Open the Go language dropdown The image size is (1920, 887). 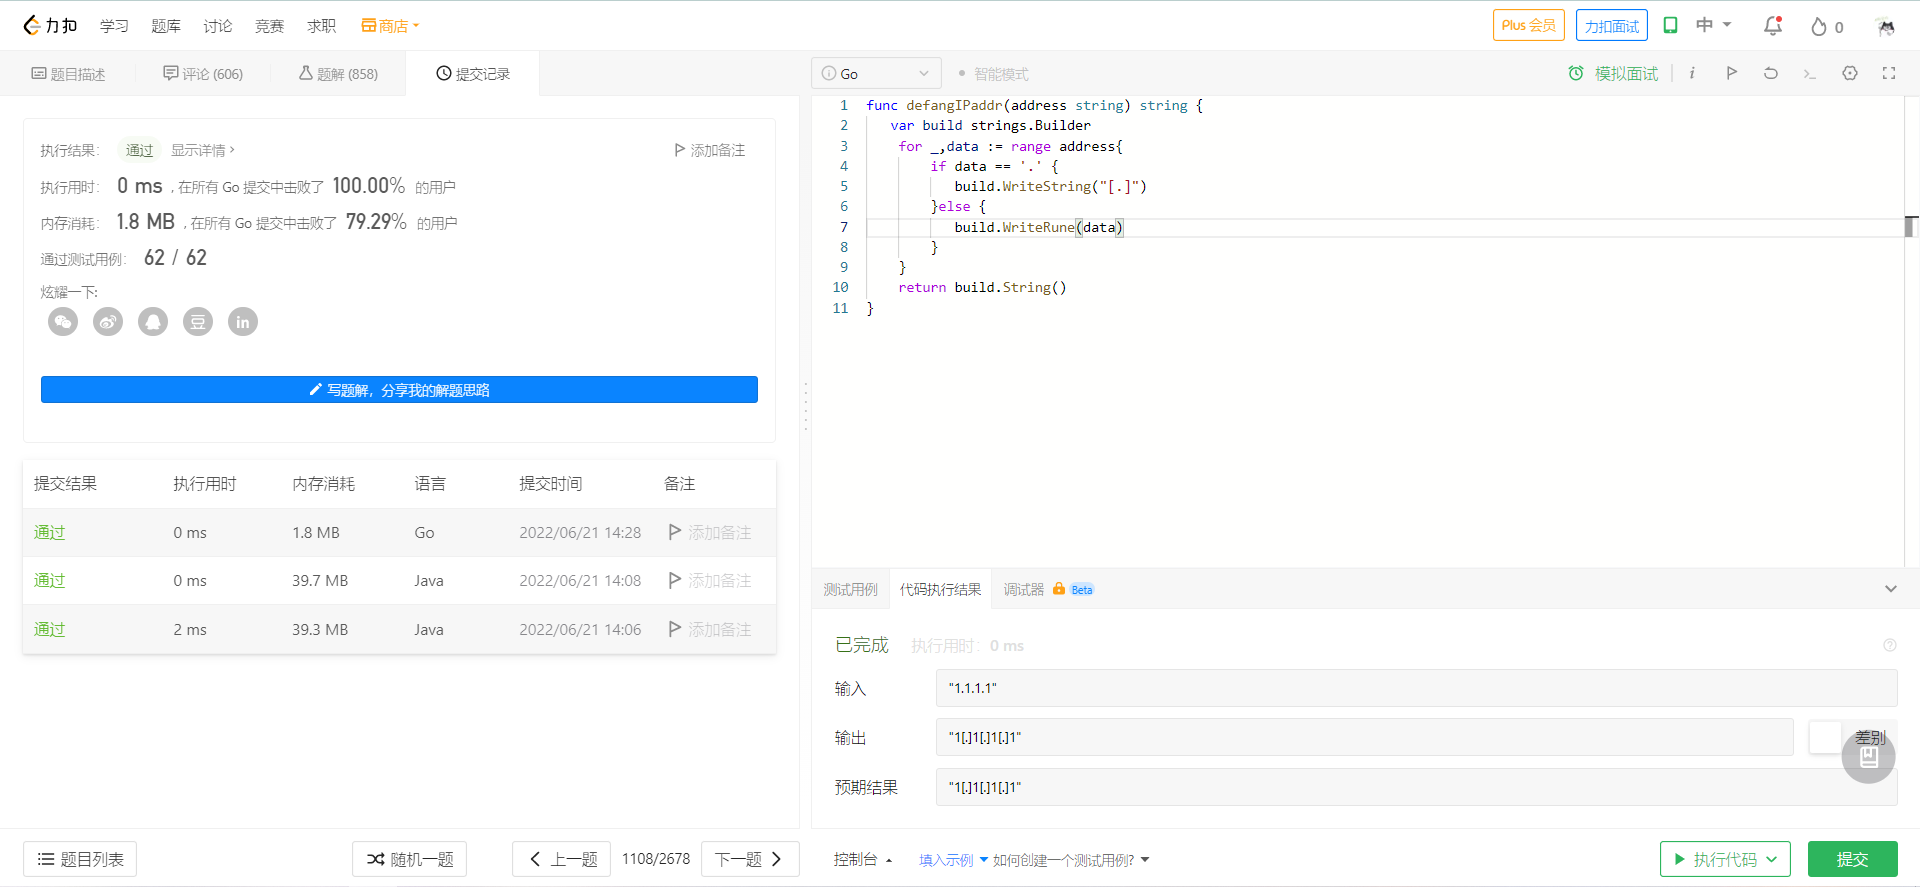[x=876, y=73]
